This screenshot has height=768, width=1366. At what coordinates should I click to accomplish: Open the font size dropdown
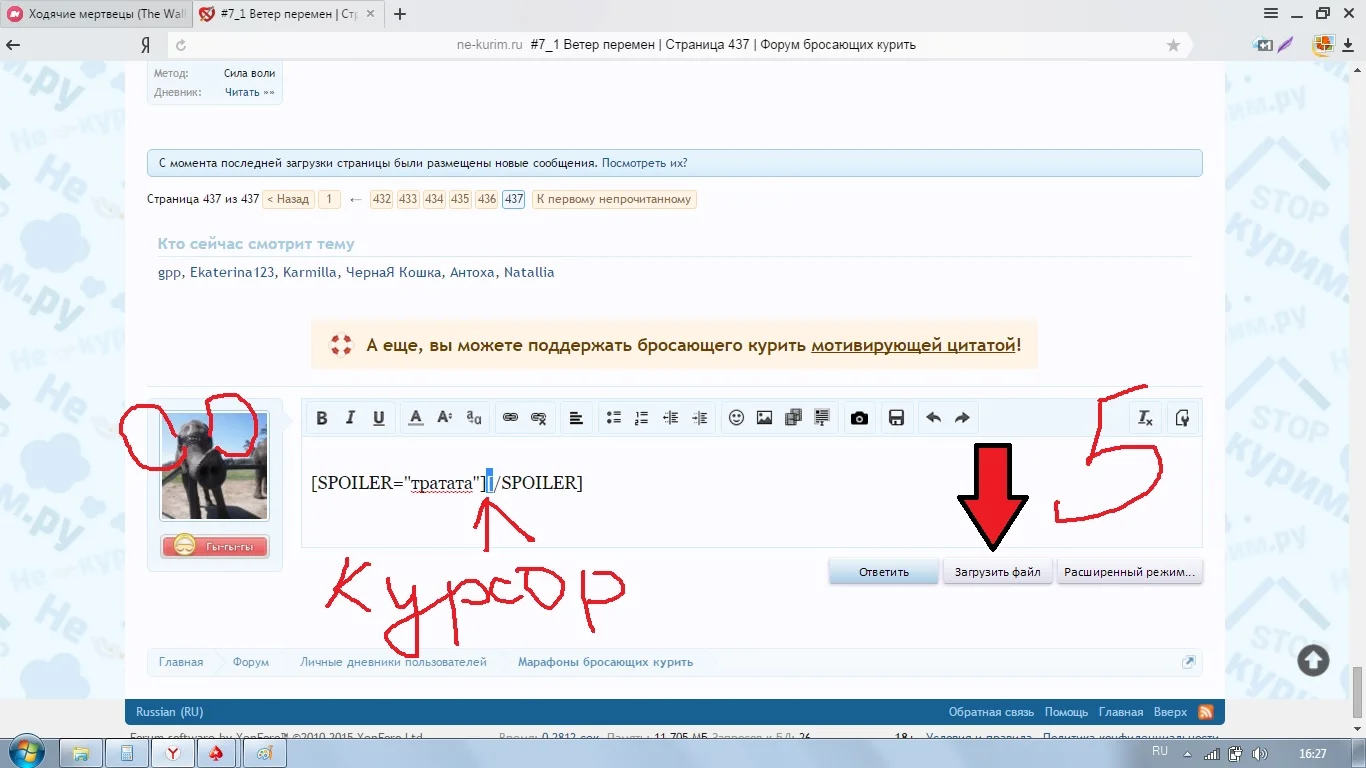point(445,418)
